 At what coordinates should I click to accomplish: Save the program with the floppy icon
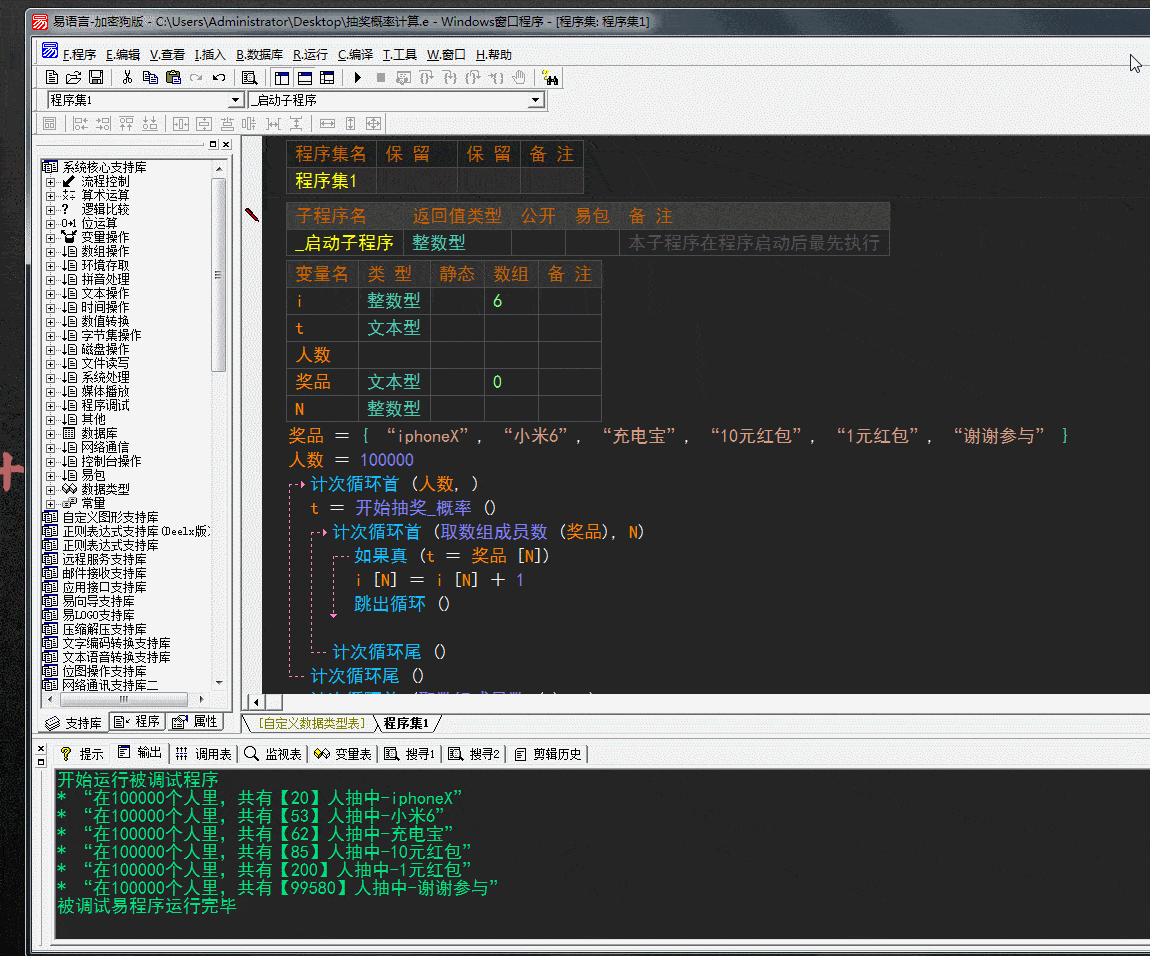[96, 77]
